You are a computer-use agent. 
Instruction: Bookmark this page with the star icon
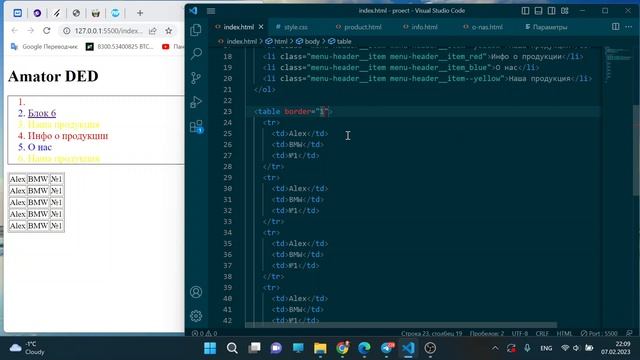169,31
